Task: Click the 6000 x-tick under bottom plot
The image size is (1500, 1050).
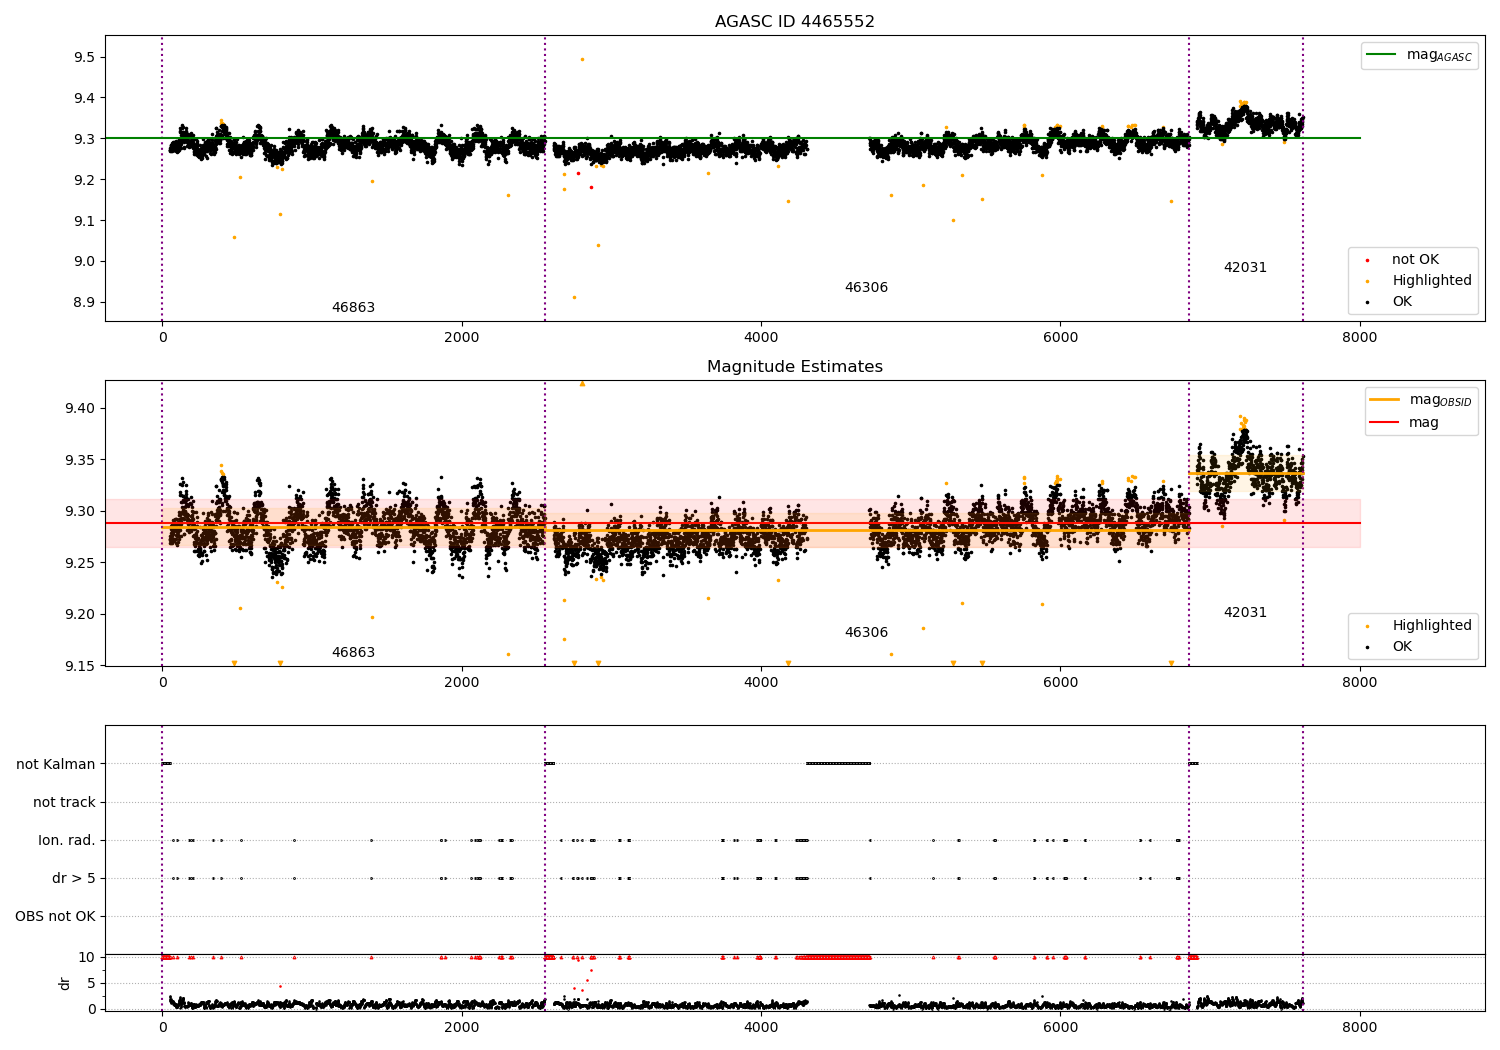Action: tap(1060, 1027)
